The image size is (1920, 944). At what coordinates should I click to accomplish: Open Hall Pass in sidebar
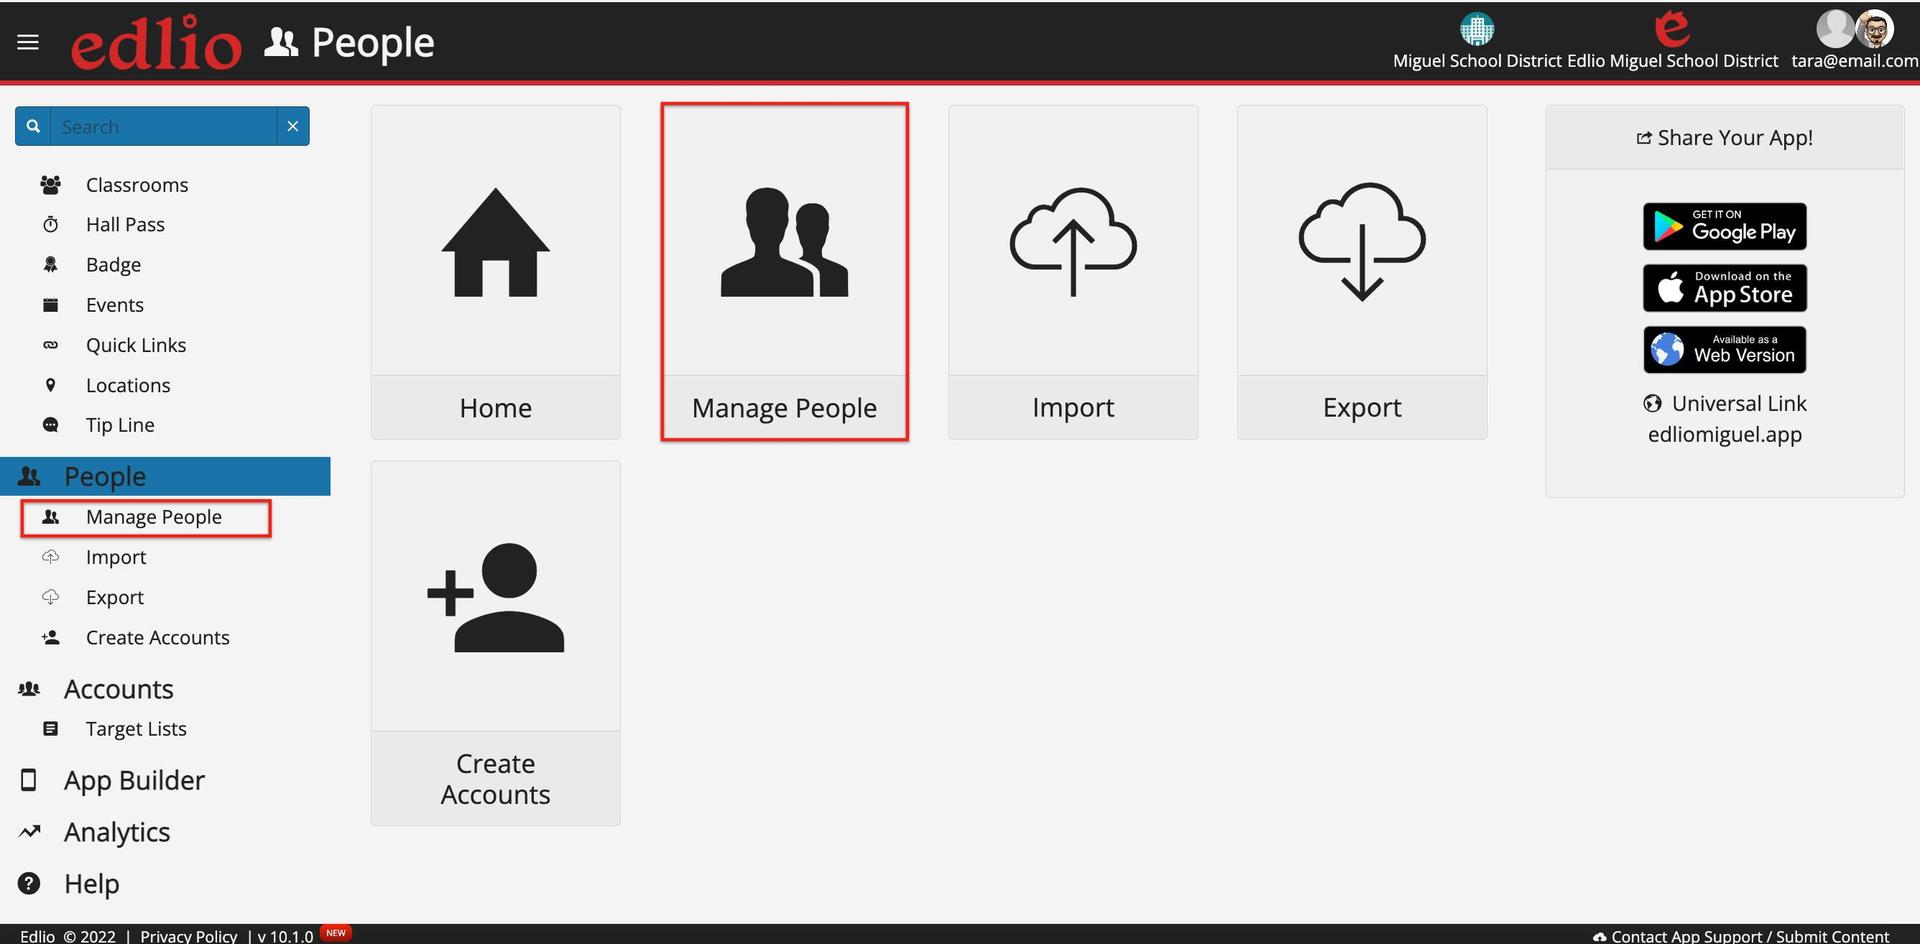click(125, 225)
